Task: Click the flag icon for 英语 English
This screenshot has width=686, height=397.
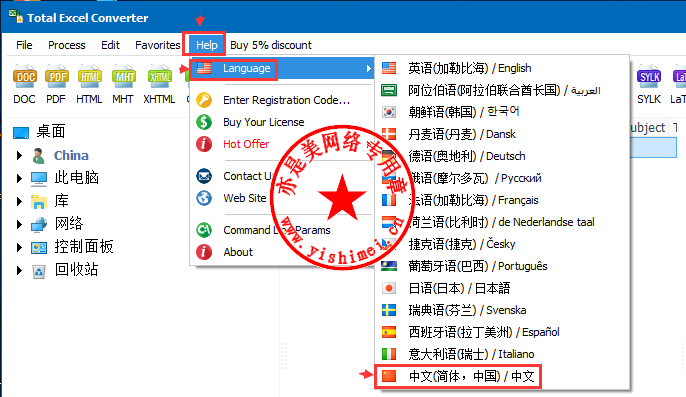Action: click(x=388, y=68)
